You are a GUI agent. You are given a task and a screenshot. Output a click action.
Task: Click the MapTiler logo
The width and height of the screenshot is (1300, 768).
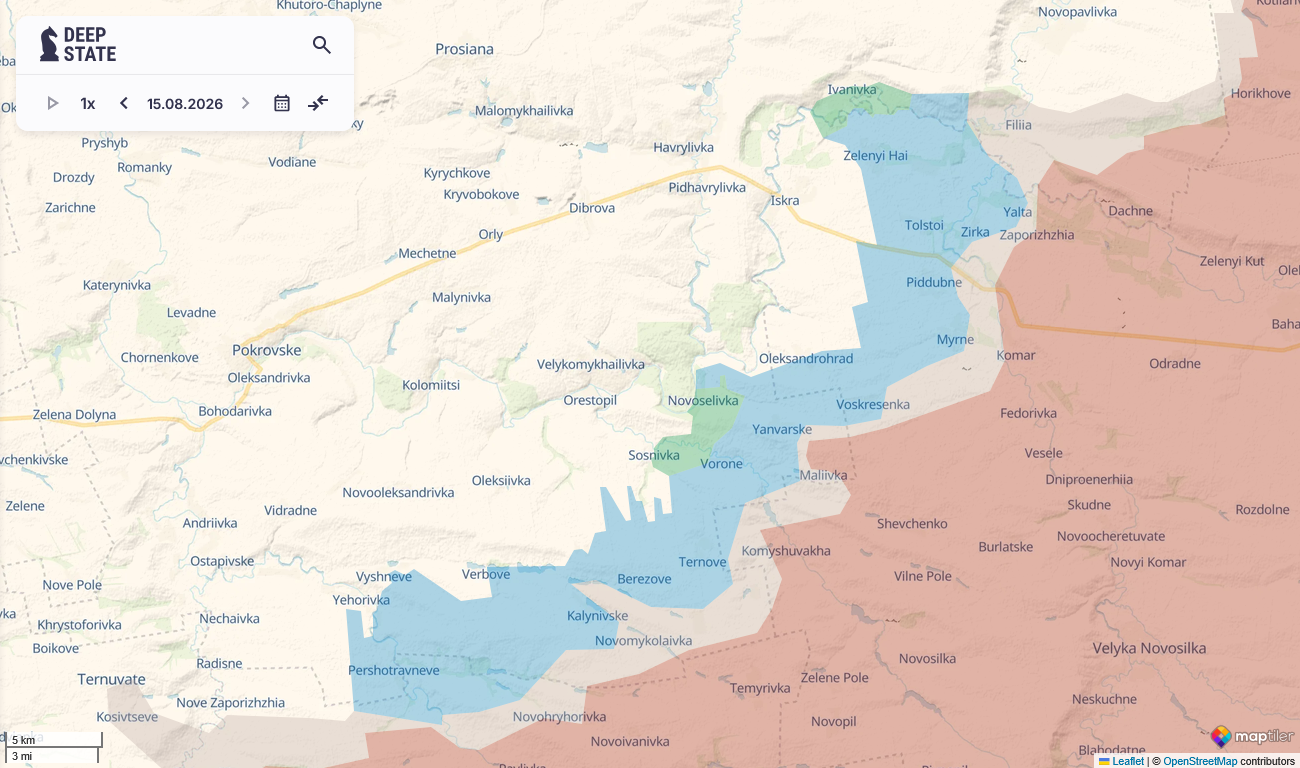click(1252, 737)
